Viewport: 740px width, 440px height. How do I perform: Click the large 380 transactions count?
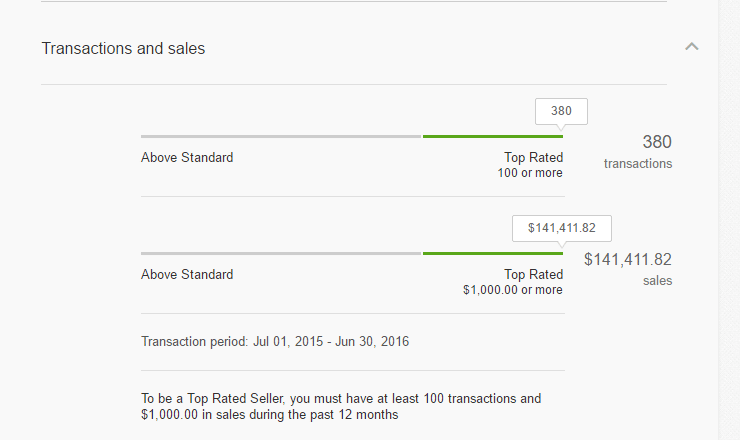coord(657,142)
